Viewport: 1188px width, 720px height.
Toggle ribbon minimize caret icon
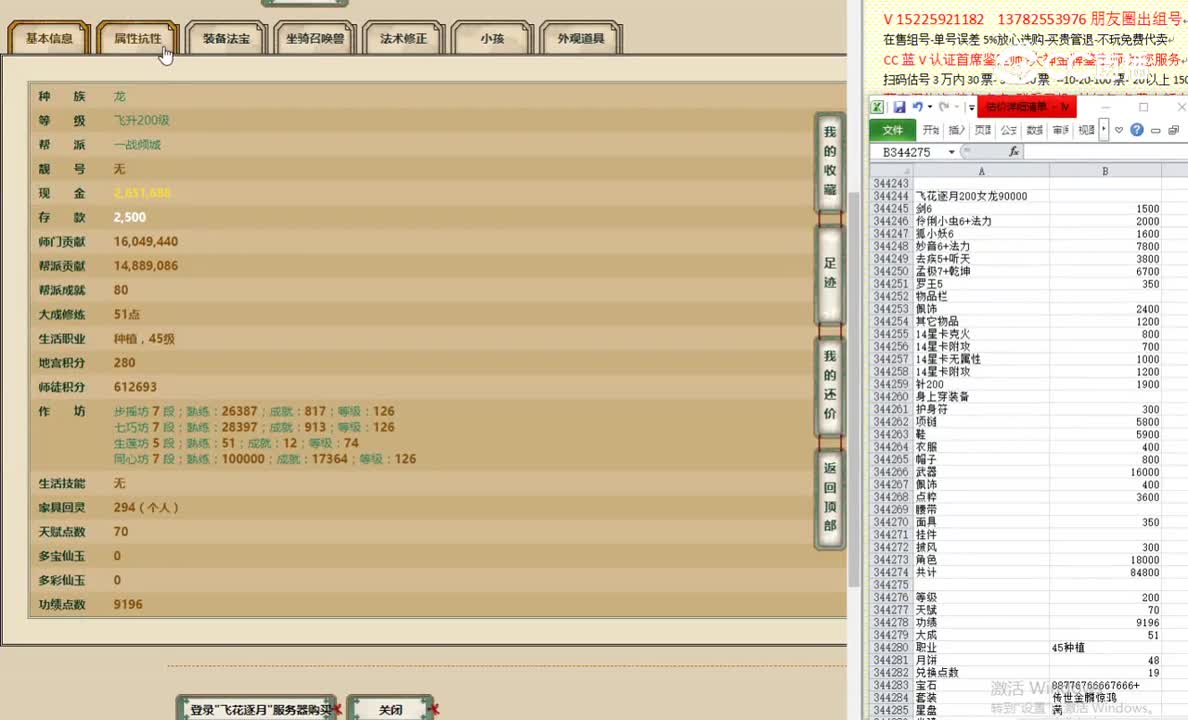click(x=1119, y=130)
